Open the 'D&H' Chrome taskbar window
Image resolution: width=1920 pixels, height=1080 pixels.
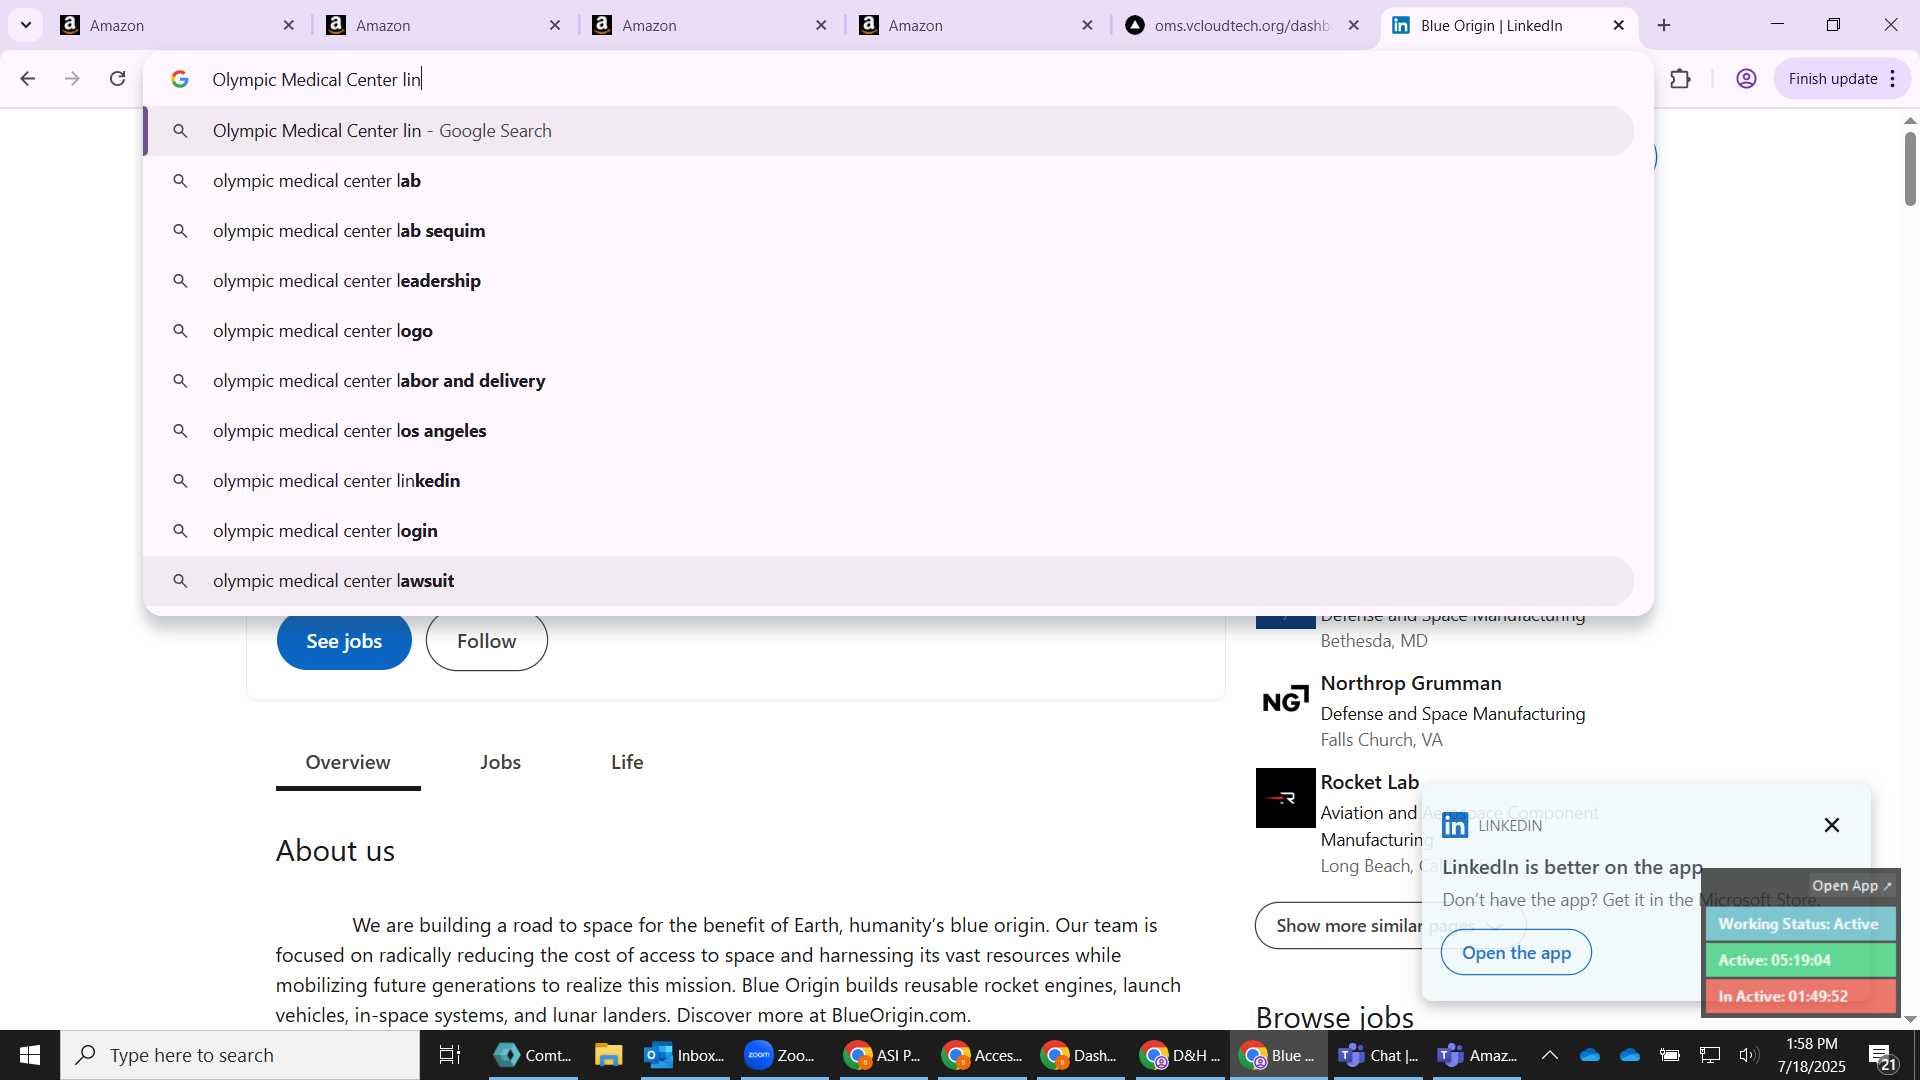(x=1180, y=1055)
